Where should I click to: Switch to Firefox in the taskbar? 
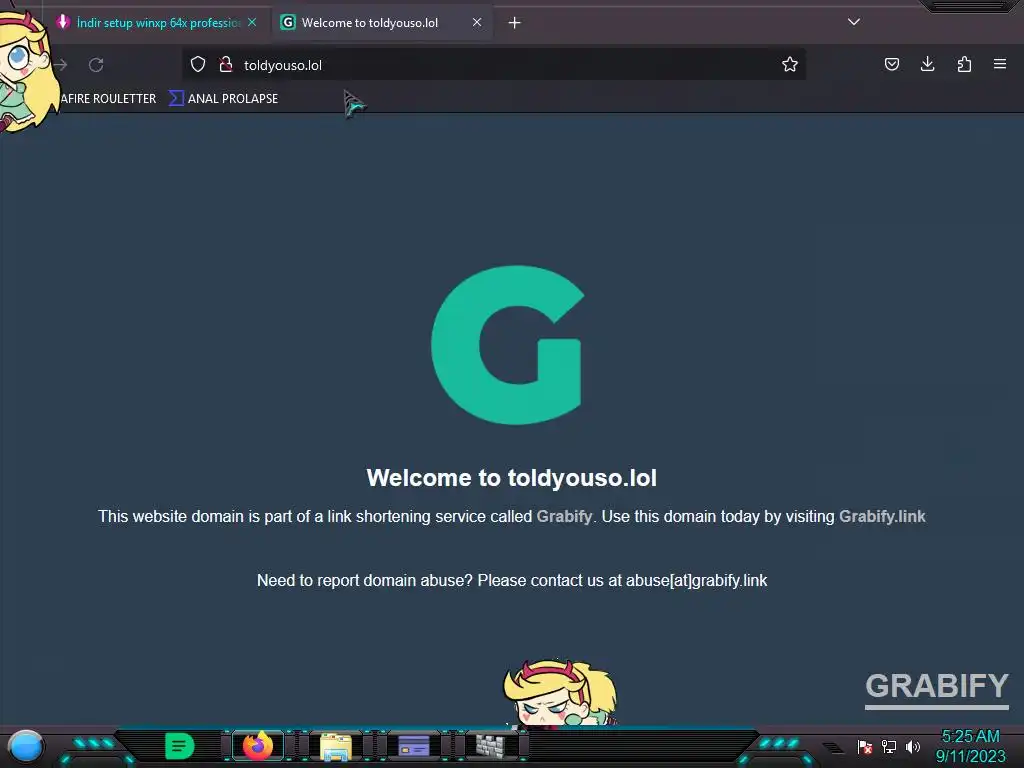click(x=258, y=746)
